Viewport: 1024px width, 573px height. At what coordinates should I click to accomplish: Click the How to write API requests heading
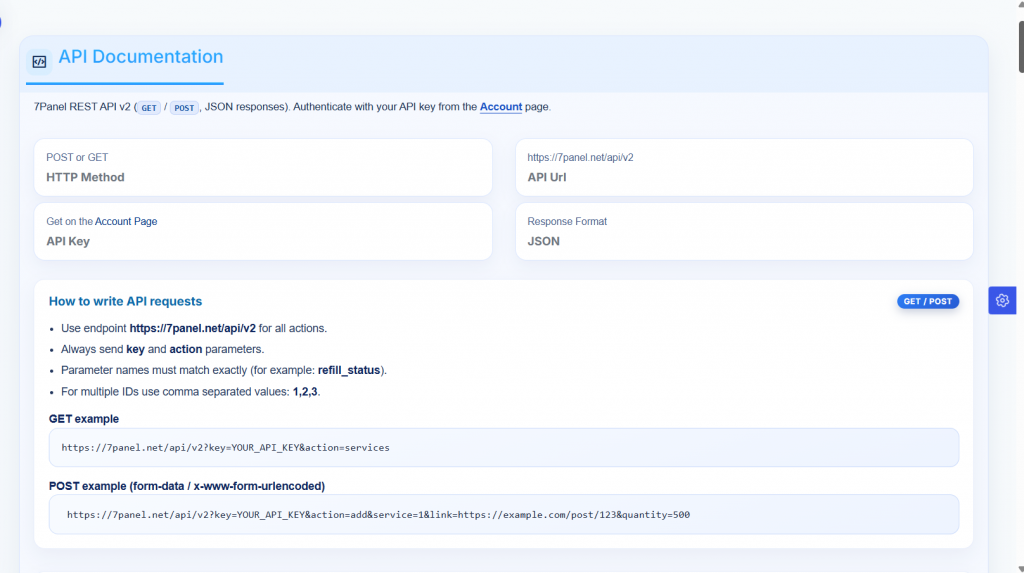click(x=125, y=301)
